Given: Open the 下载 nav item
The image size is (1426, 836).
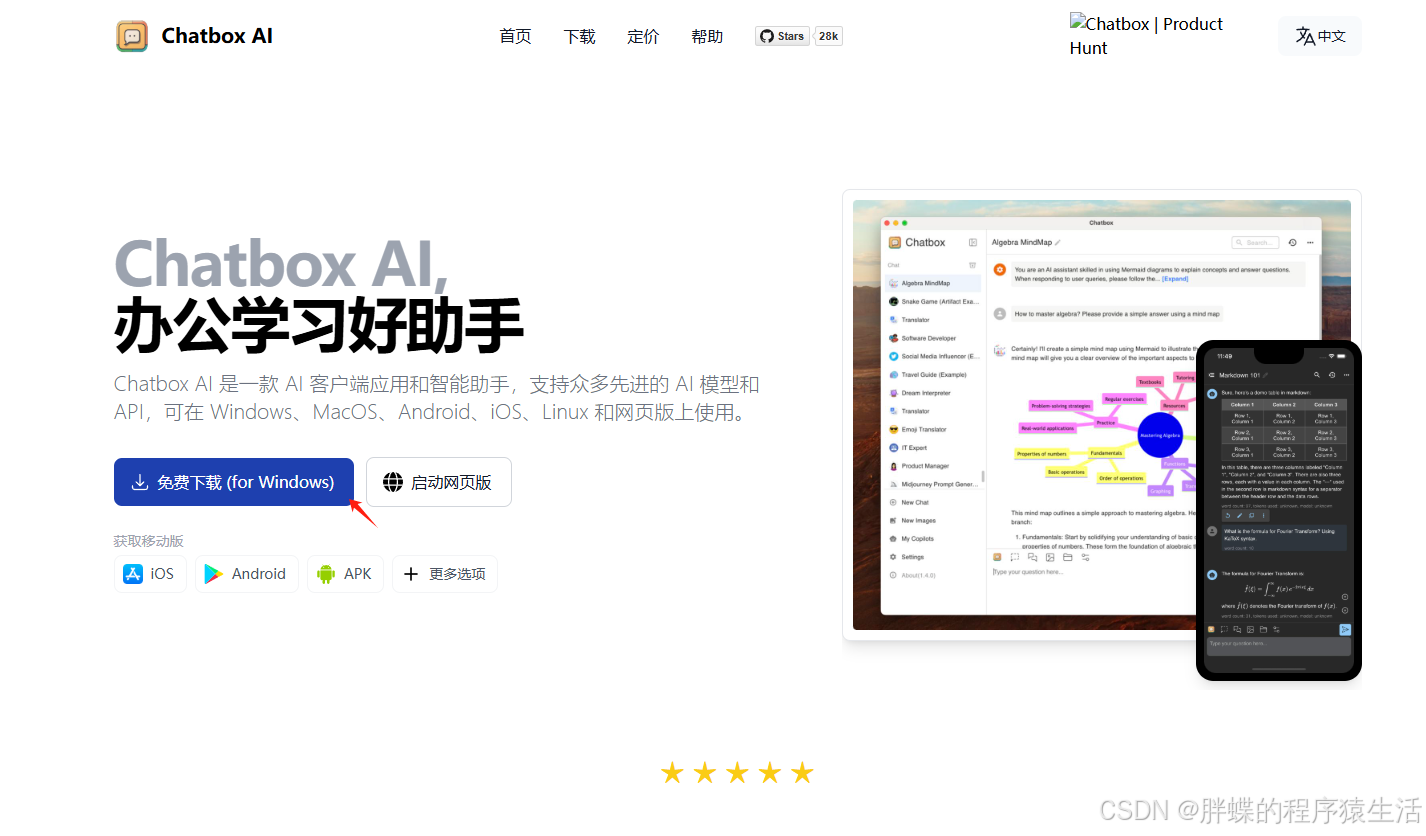Looking at the screenshot, I should tap(580, 37).
